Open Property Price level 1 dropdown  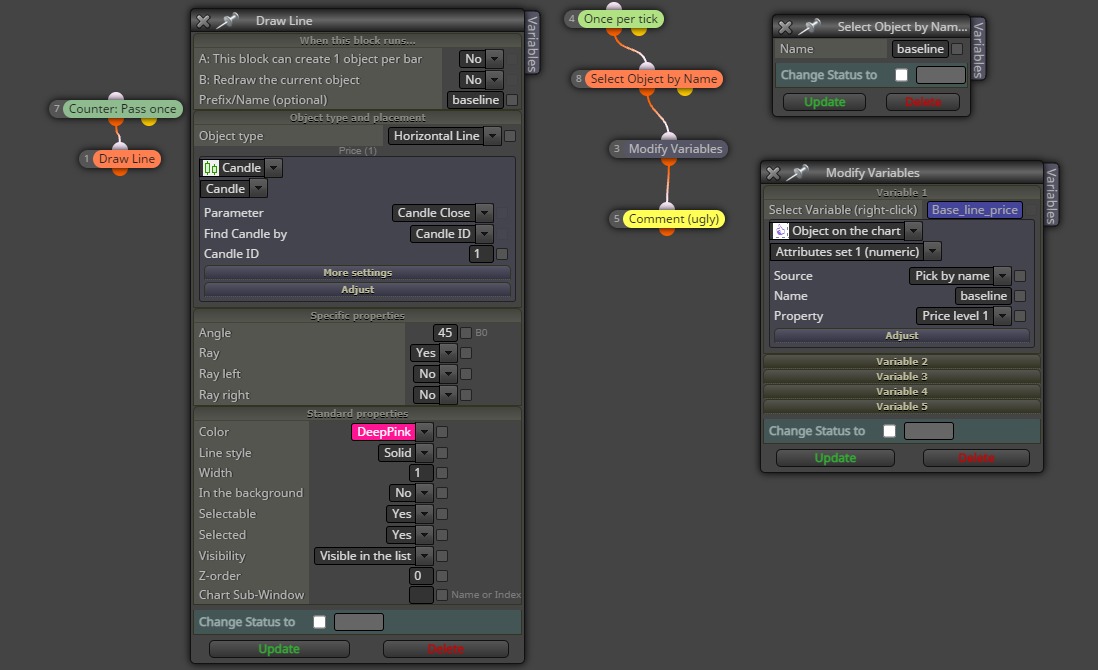point(964,316)
